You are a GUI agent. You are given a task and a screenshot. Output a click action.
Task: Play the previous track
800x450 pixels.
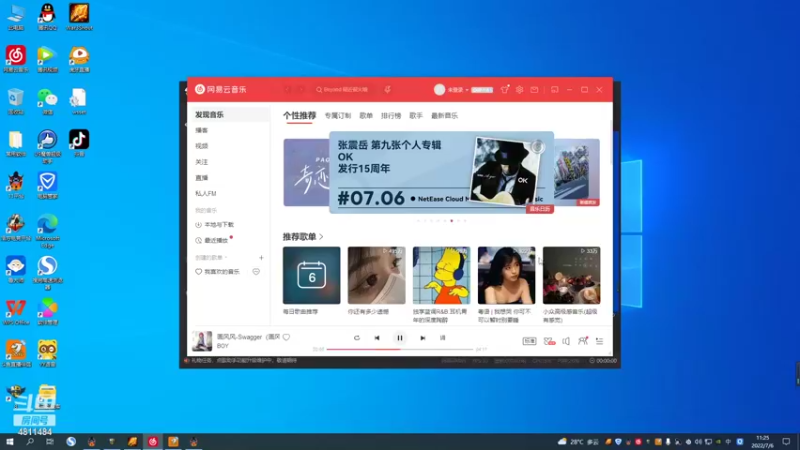coord(377,338)
